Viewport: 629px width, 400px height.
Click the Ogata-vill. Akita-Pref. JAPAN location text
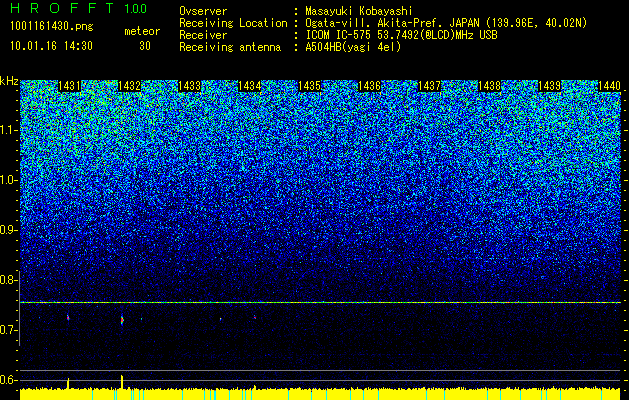point(446,23)
